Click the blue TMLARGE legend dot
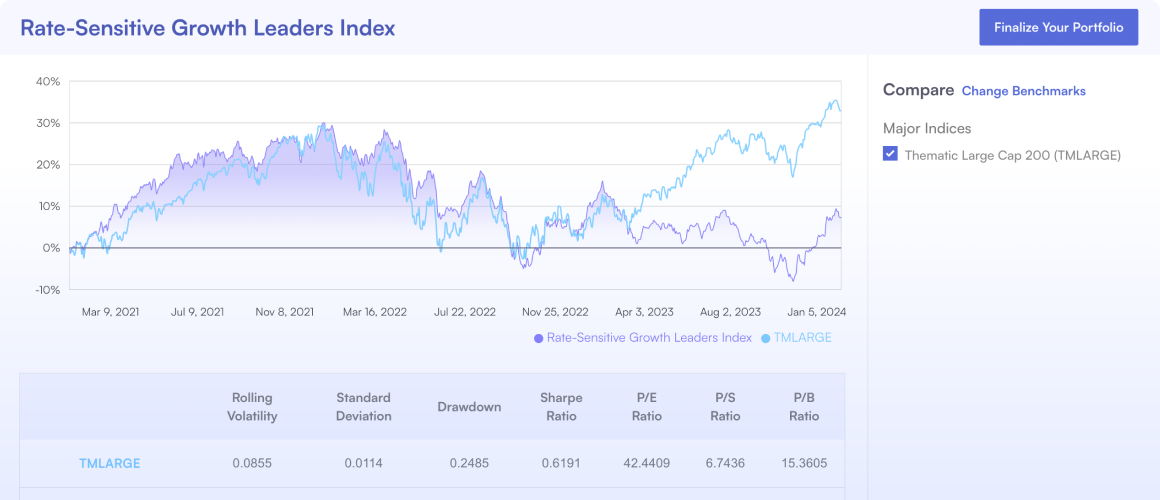1160x500 pixels. pyautogui.click(x=766, y=338)
